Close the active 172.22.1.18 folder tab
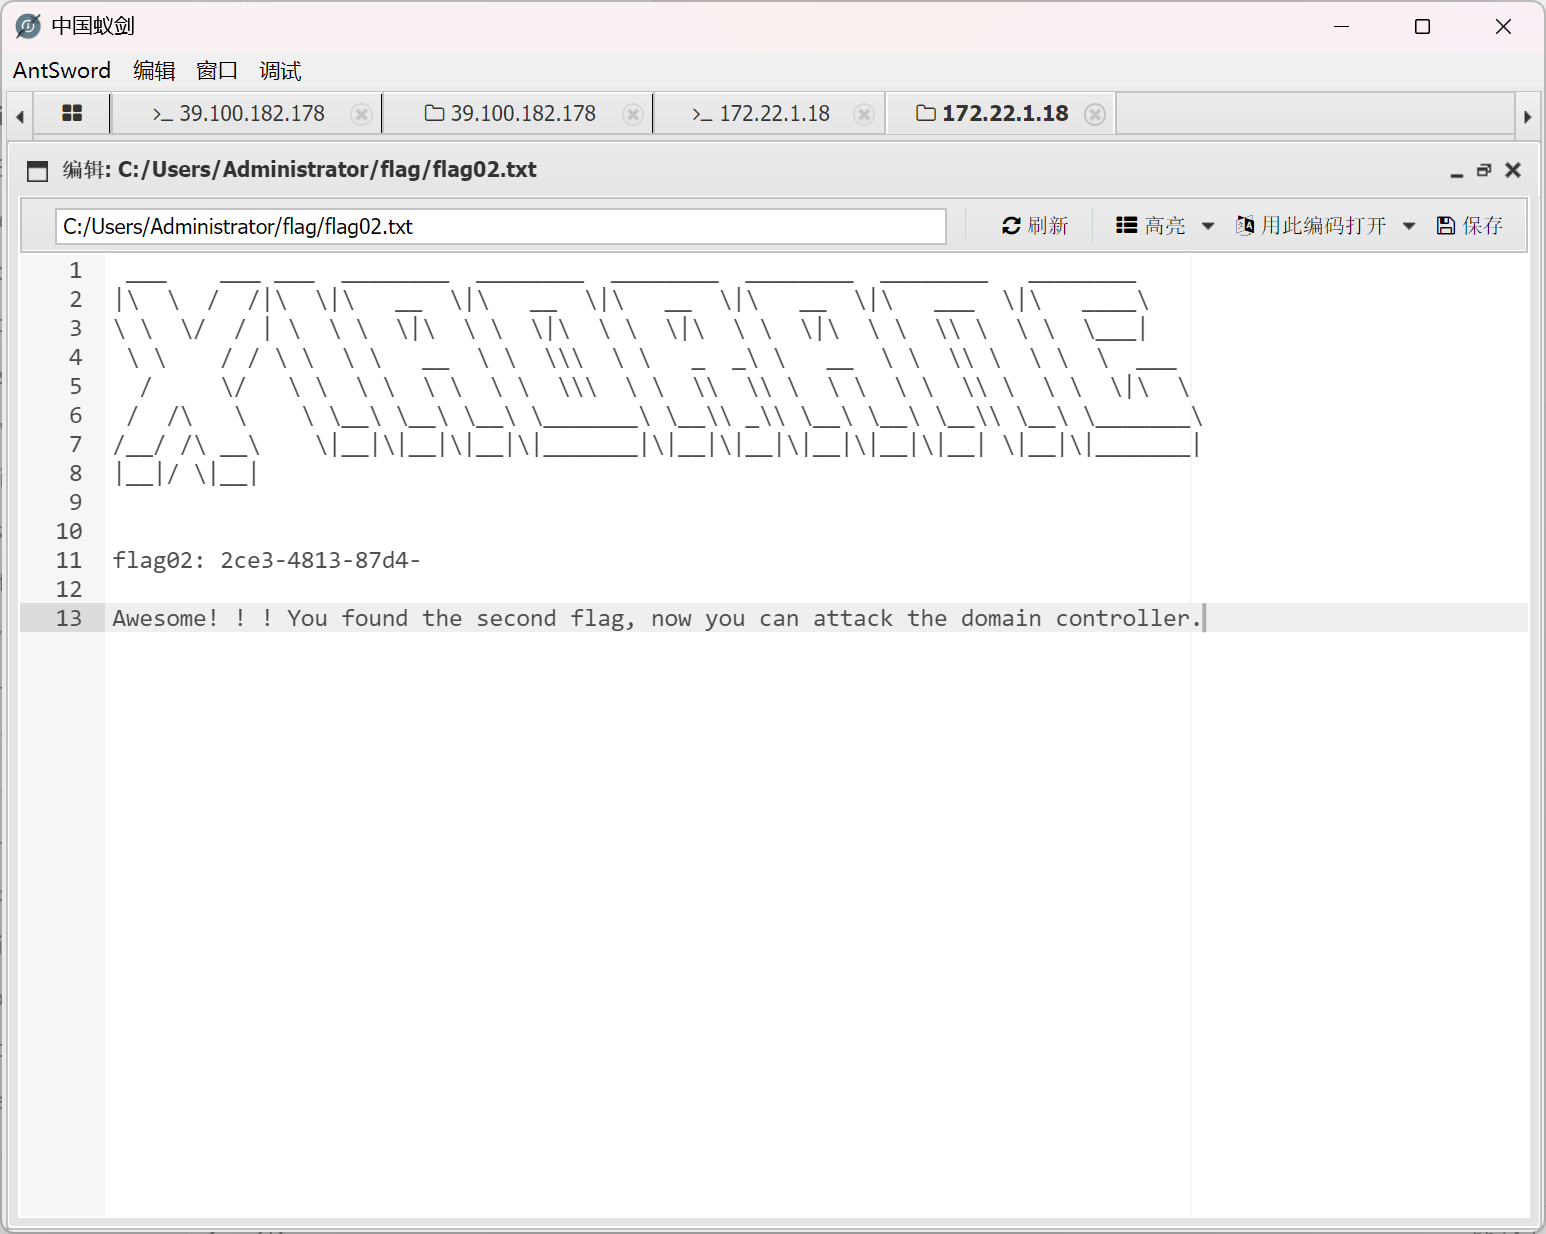Screen dimensions: 1546x1234 (1095, 115)
